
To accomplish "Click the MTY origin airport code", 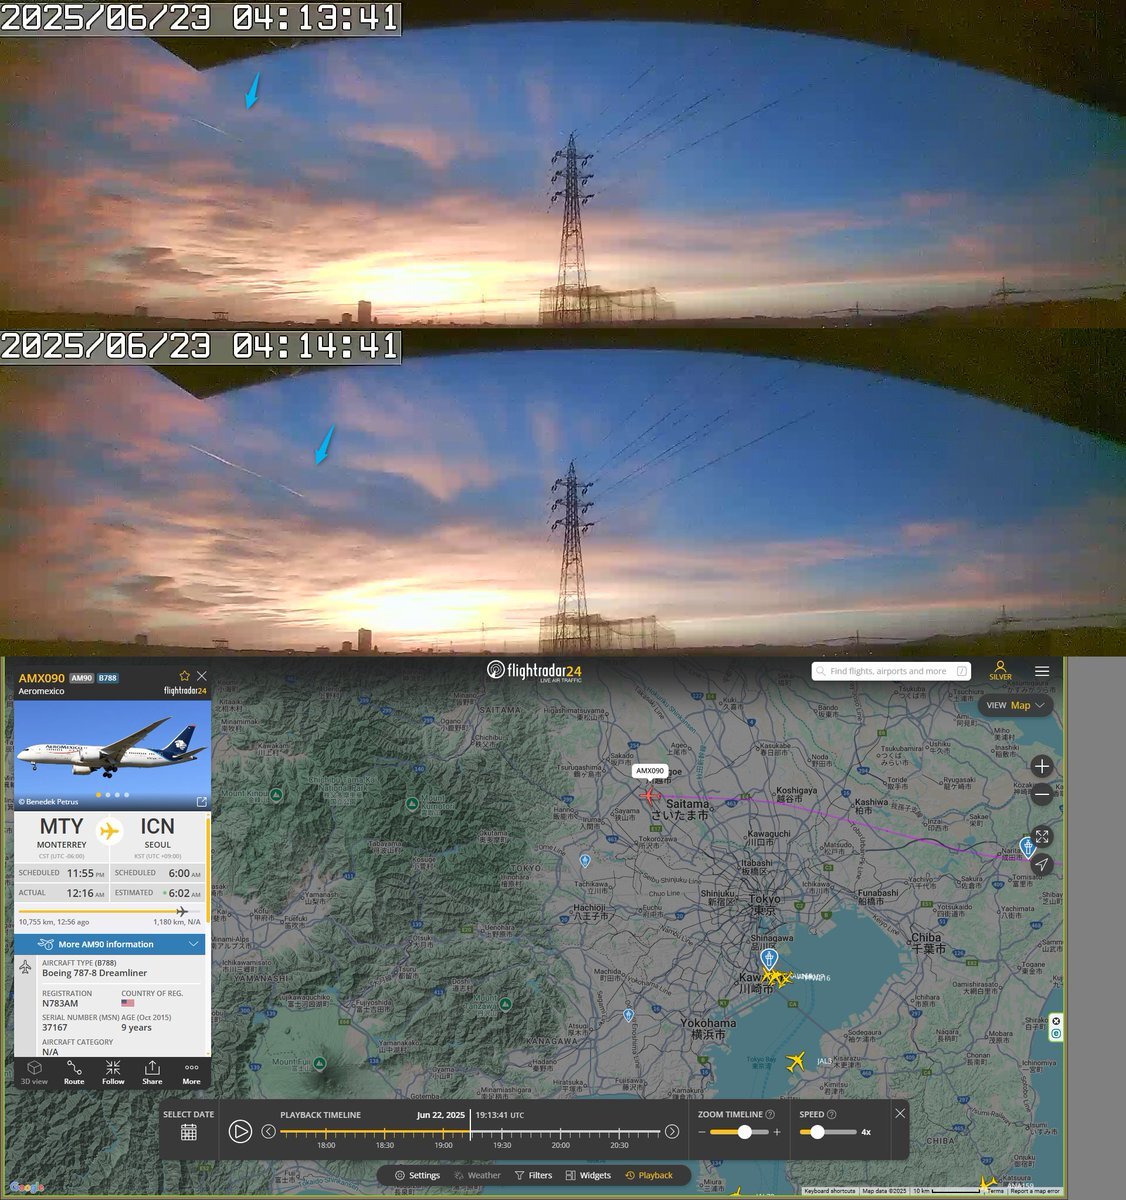I will click(61, 827).
